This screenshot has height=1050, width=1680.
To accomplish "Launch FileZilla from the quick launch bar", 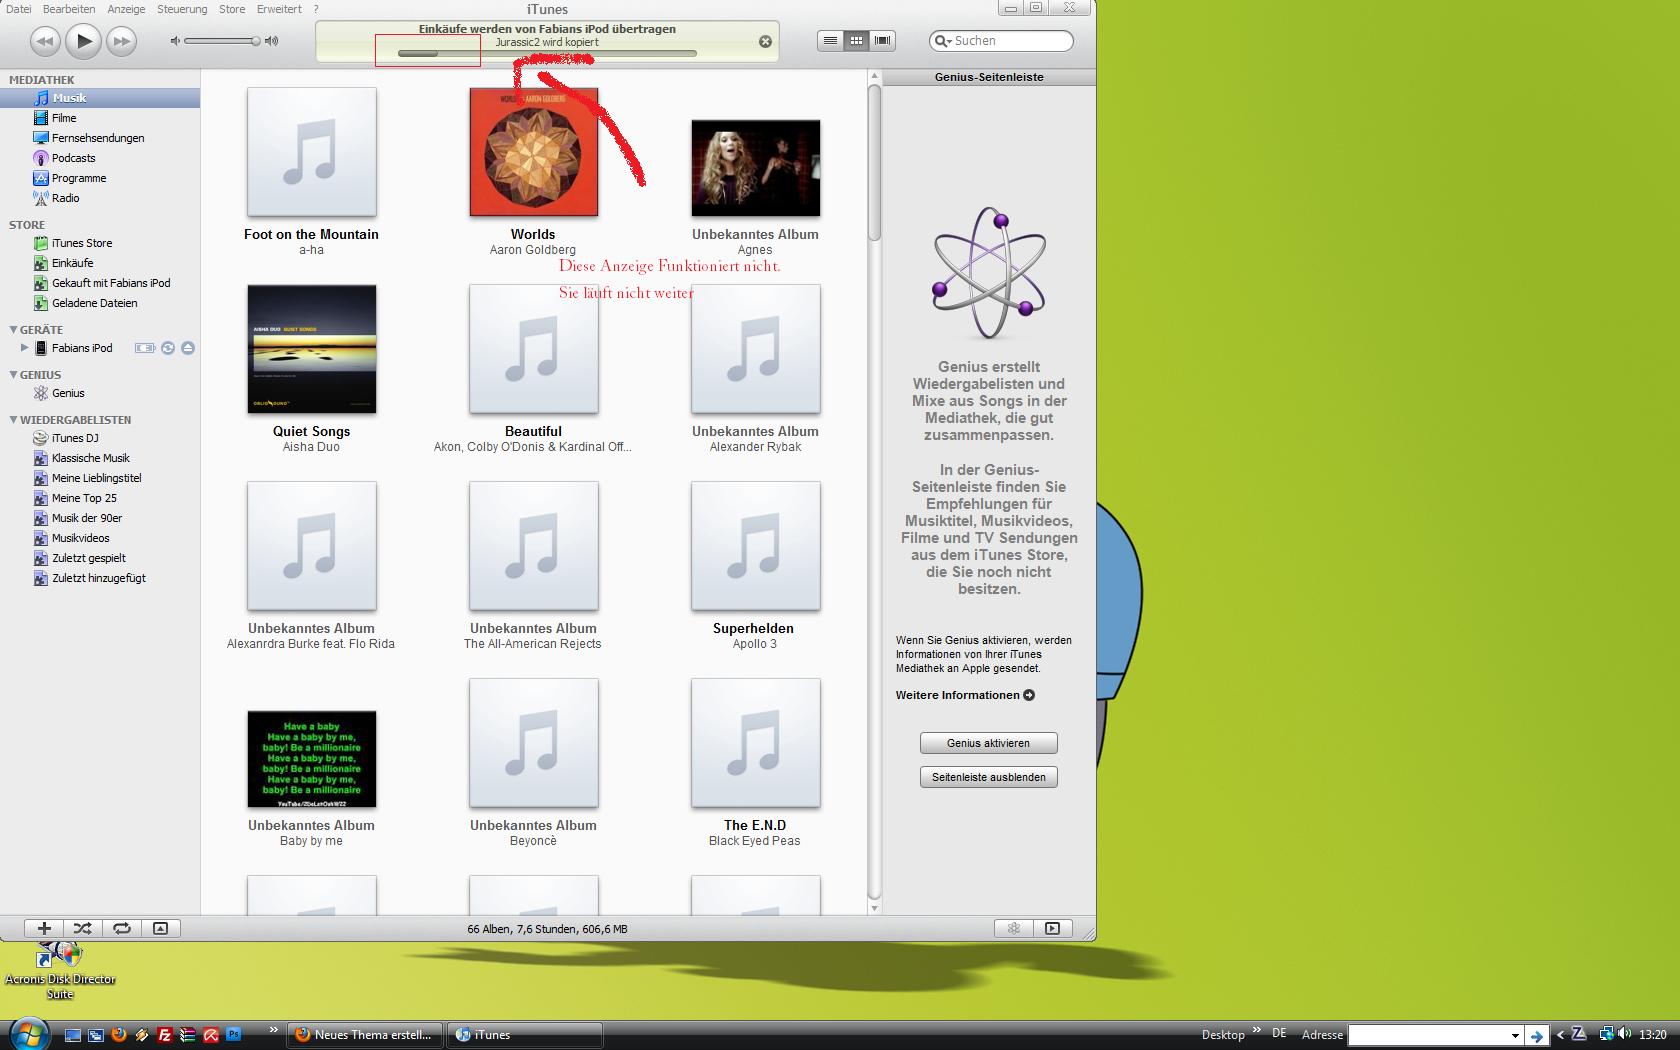I will coord(164,1035).
